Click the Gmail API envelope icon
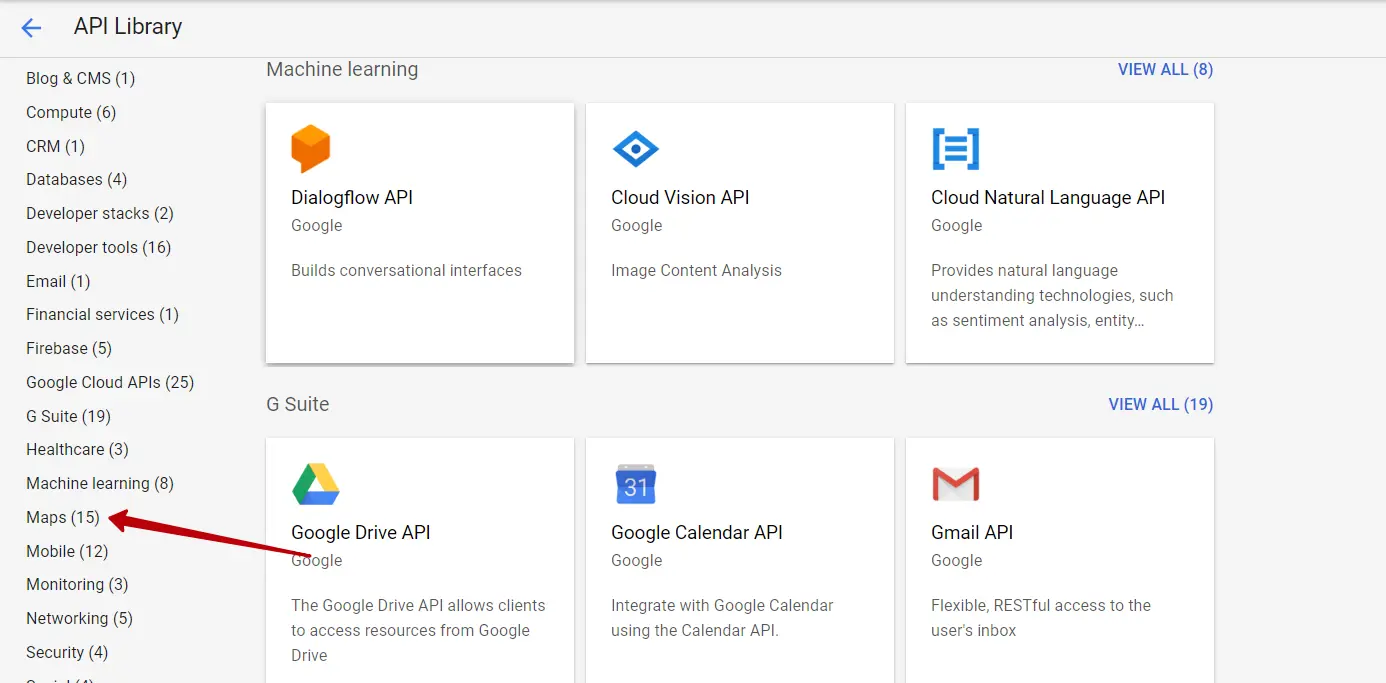Image resolution: width=1386 pixels, height=683 pixels. pos(956,484)
